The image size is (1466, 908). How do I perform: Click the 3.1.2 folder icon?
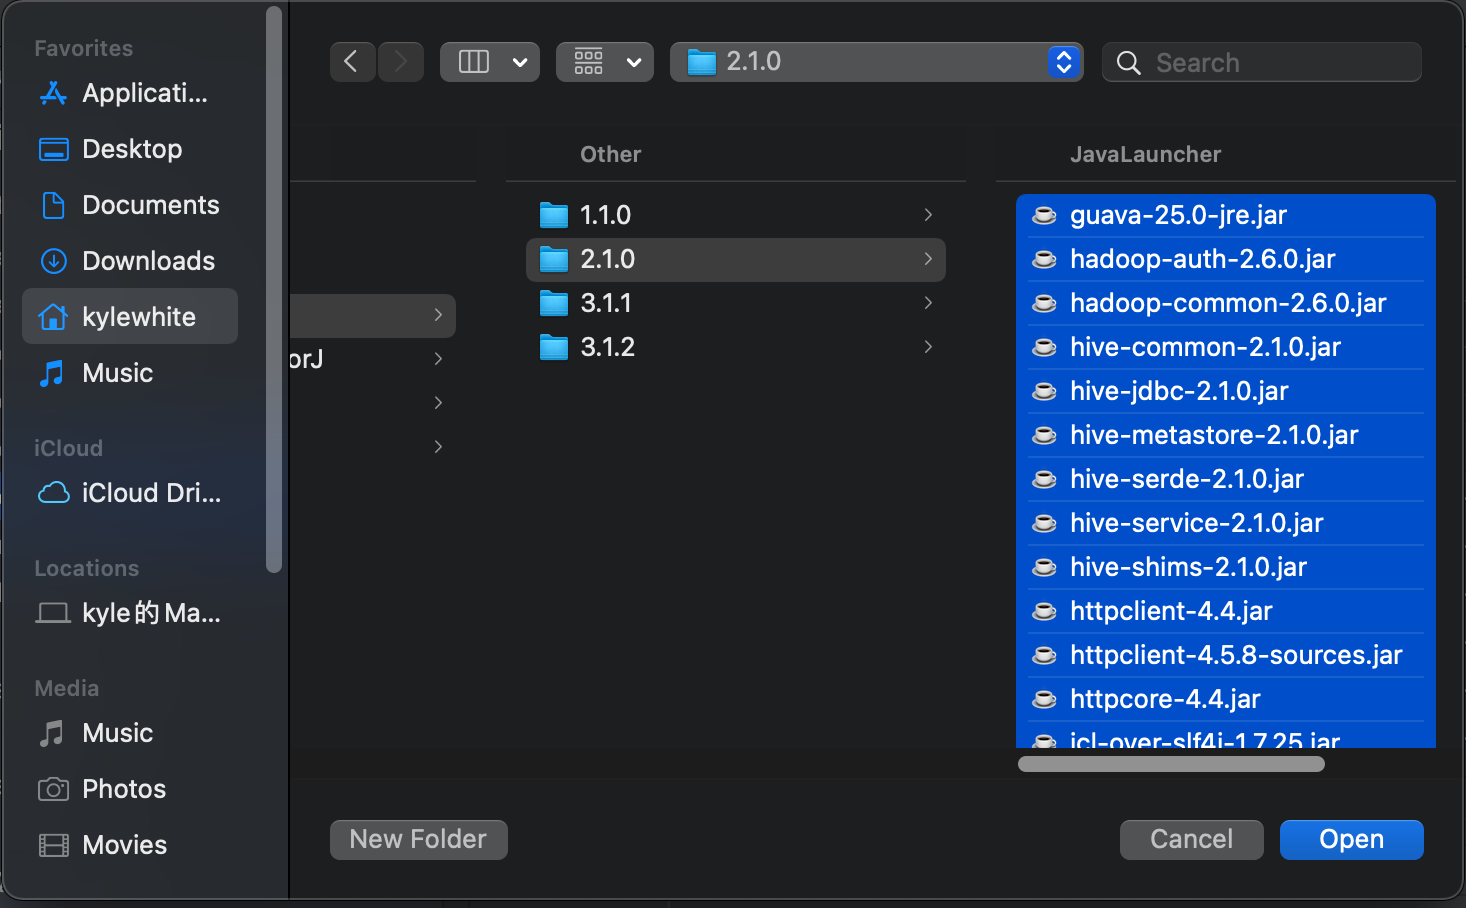554,347
